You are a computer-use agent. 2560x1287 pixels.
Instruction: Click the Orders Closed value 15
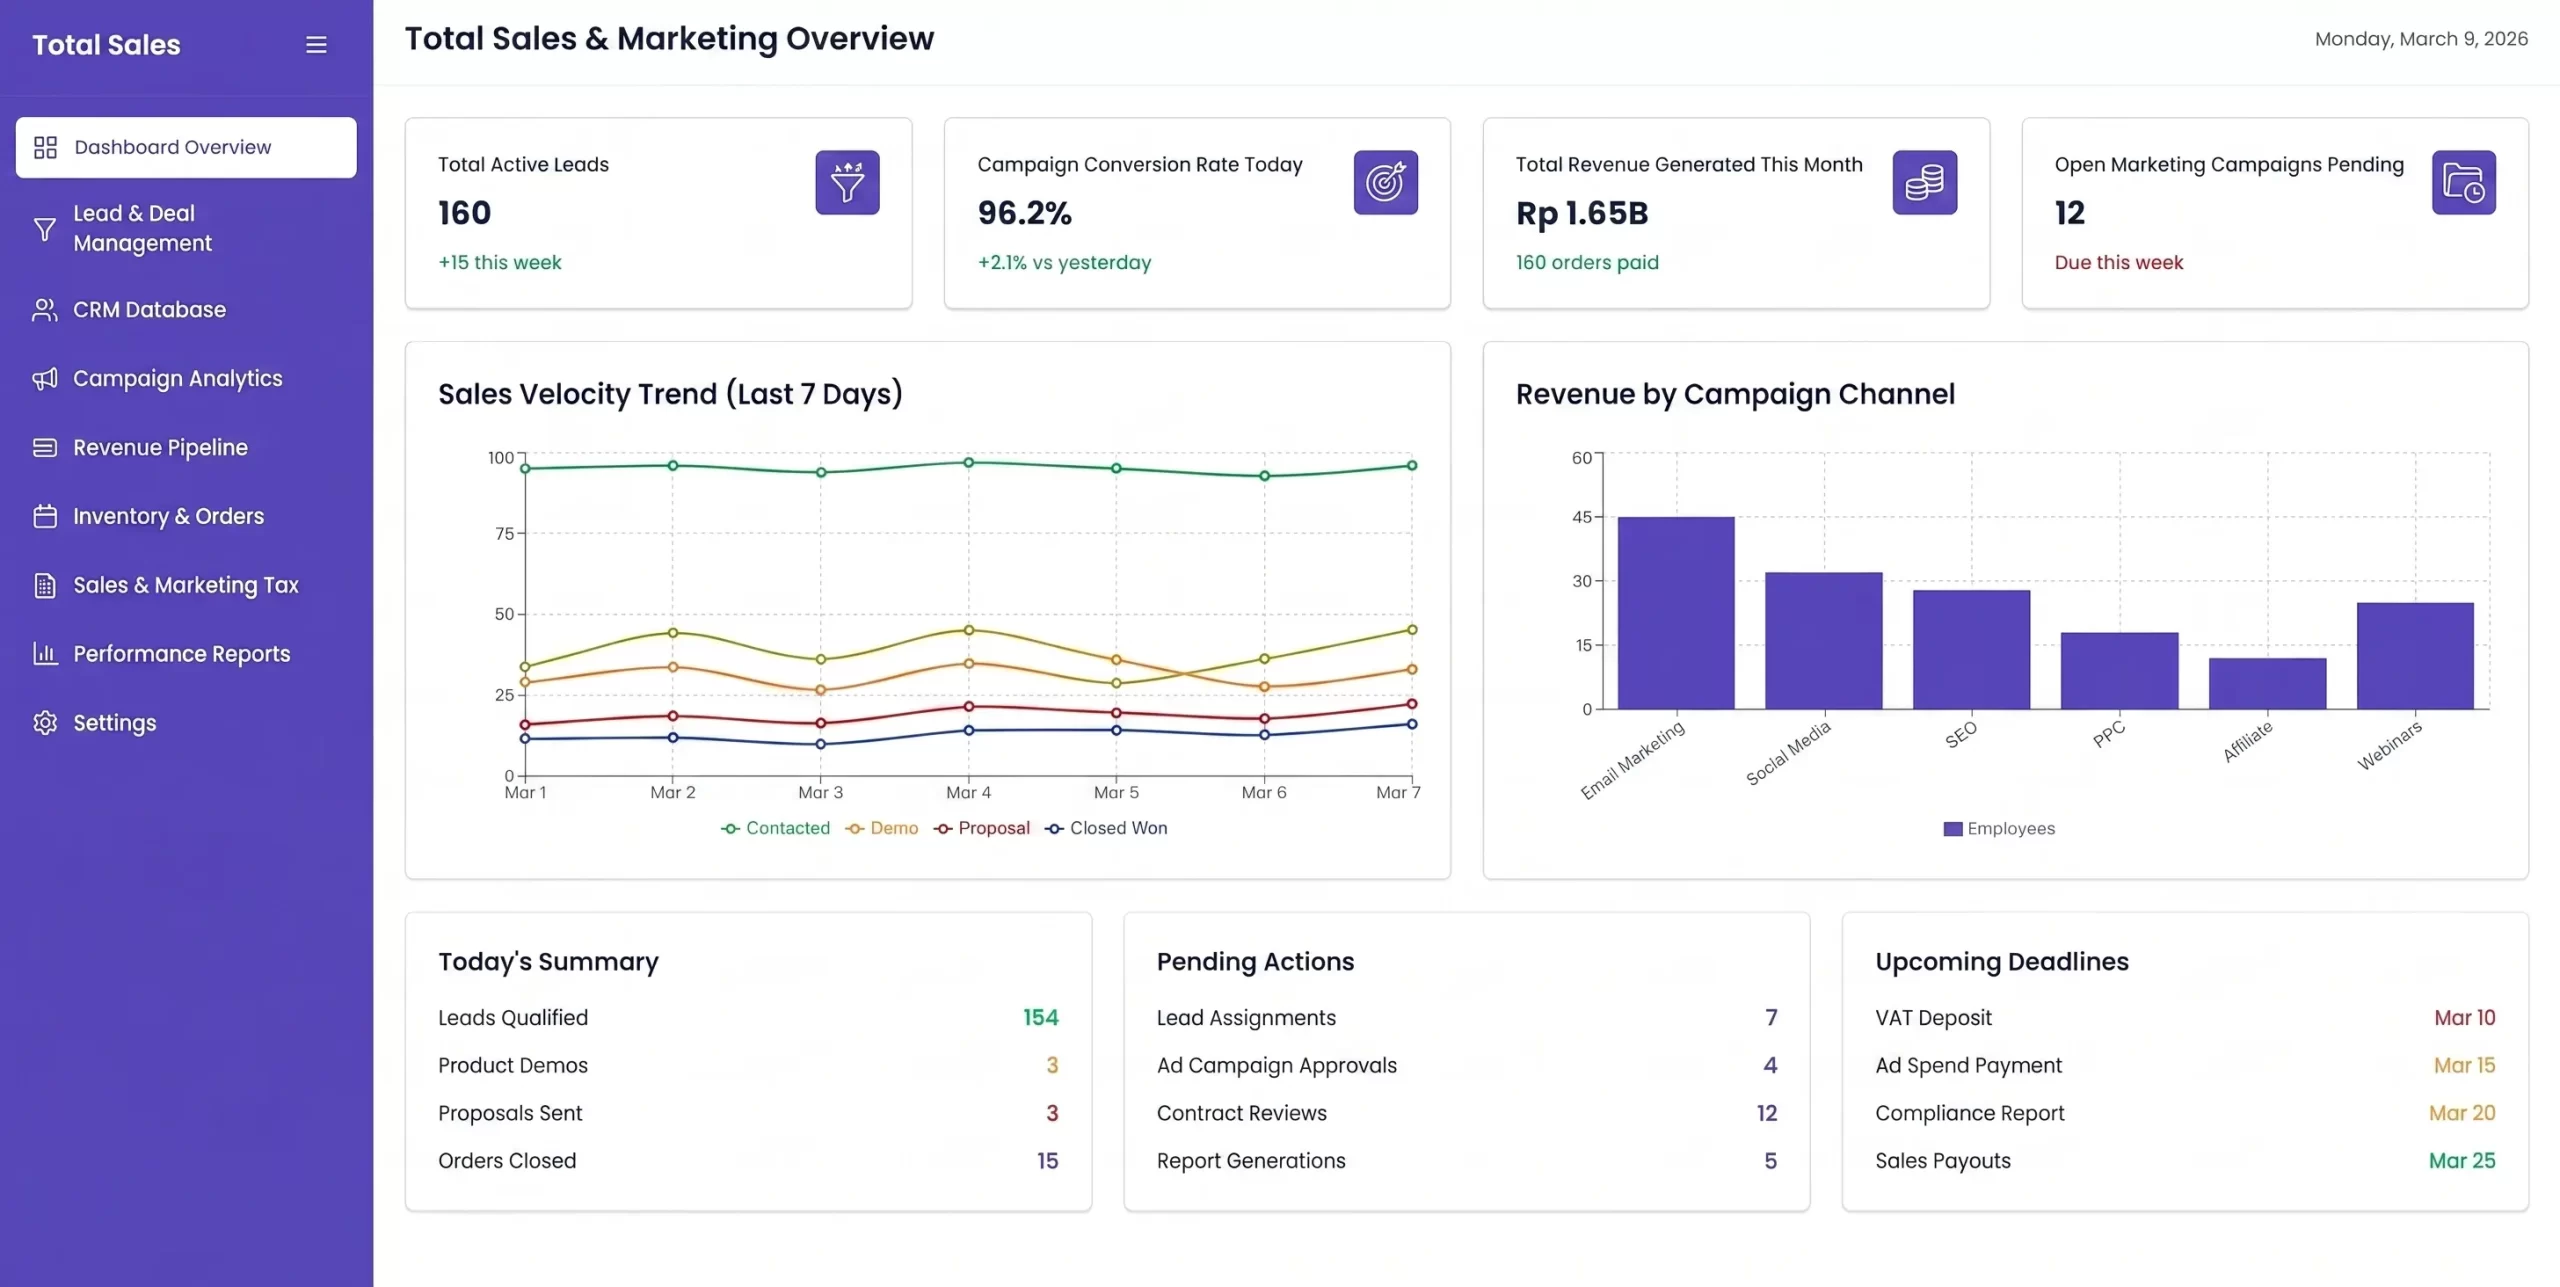point(1047,1161)
